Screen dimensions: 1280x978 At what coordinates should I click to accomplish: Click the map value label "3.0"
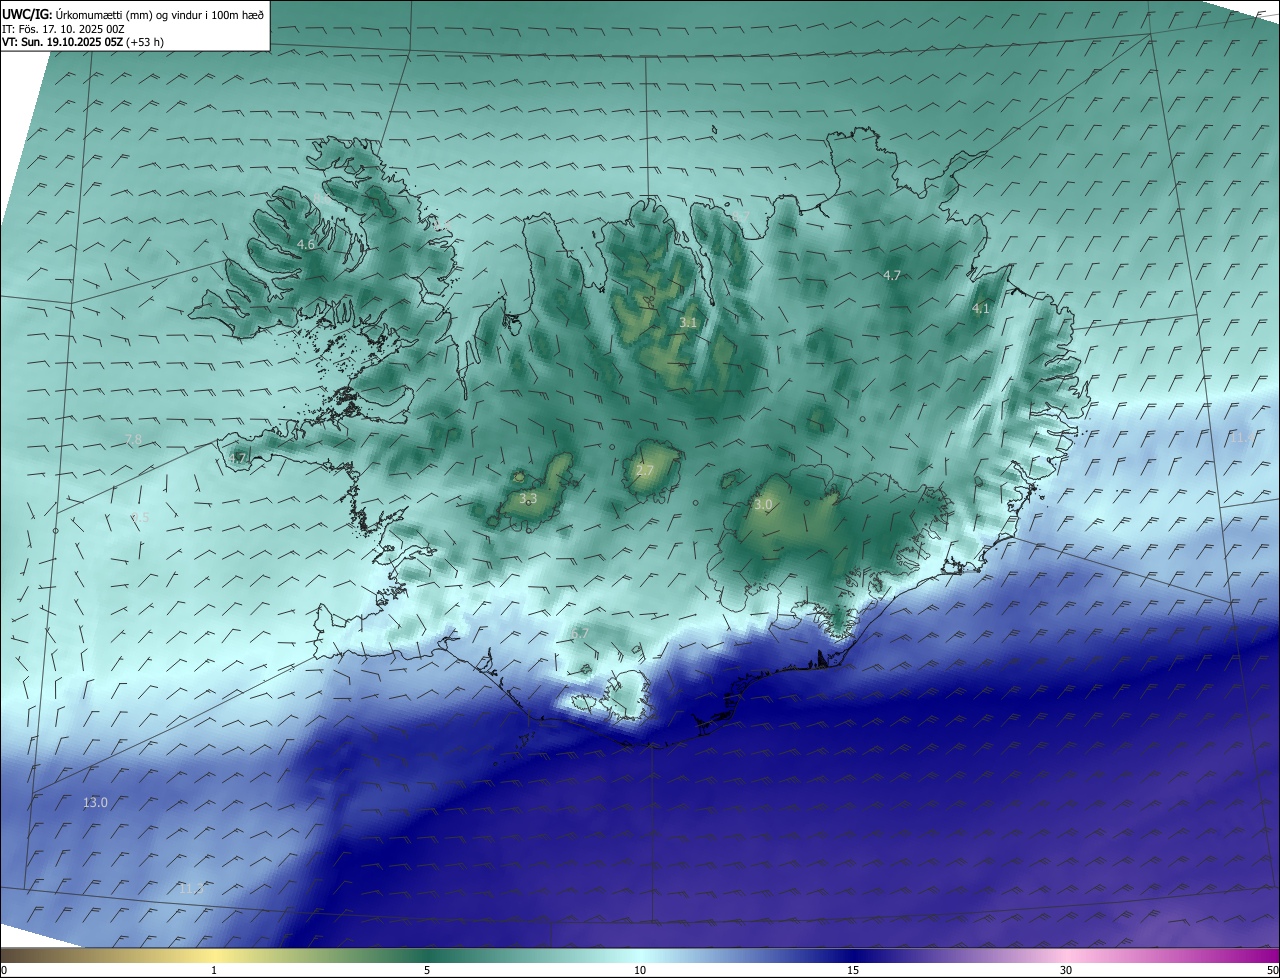pyautogui.click(x=763, y=505)
